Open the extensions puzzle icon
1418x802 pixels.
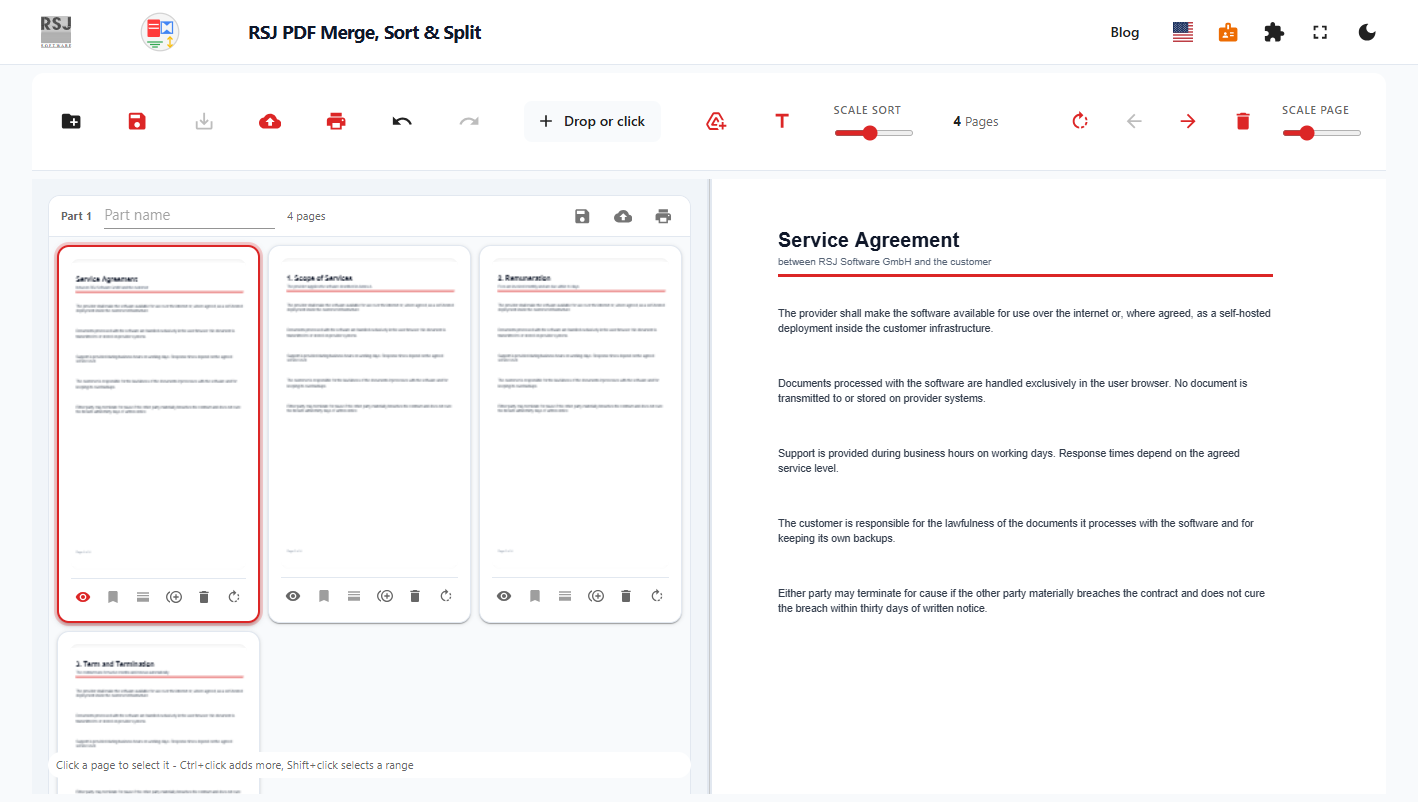click(x=1274, y=32)
